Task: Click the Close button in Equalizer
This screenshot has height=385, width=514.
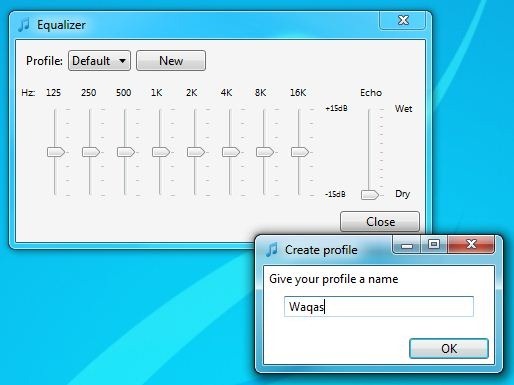Action: point(380,221)
